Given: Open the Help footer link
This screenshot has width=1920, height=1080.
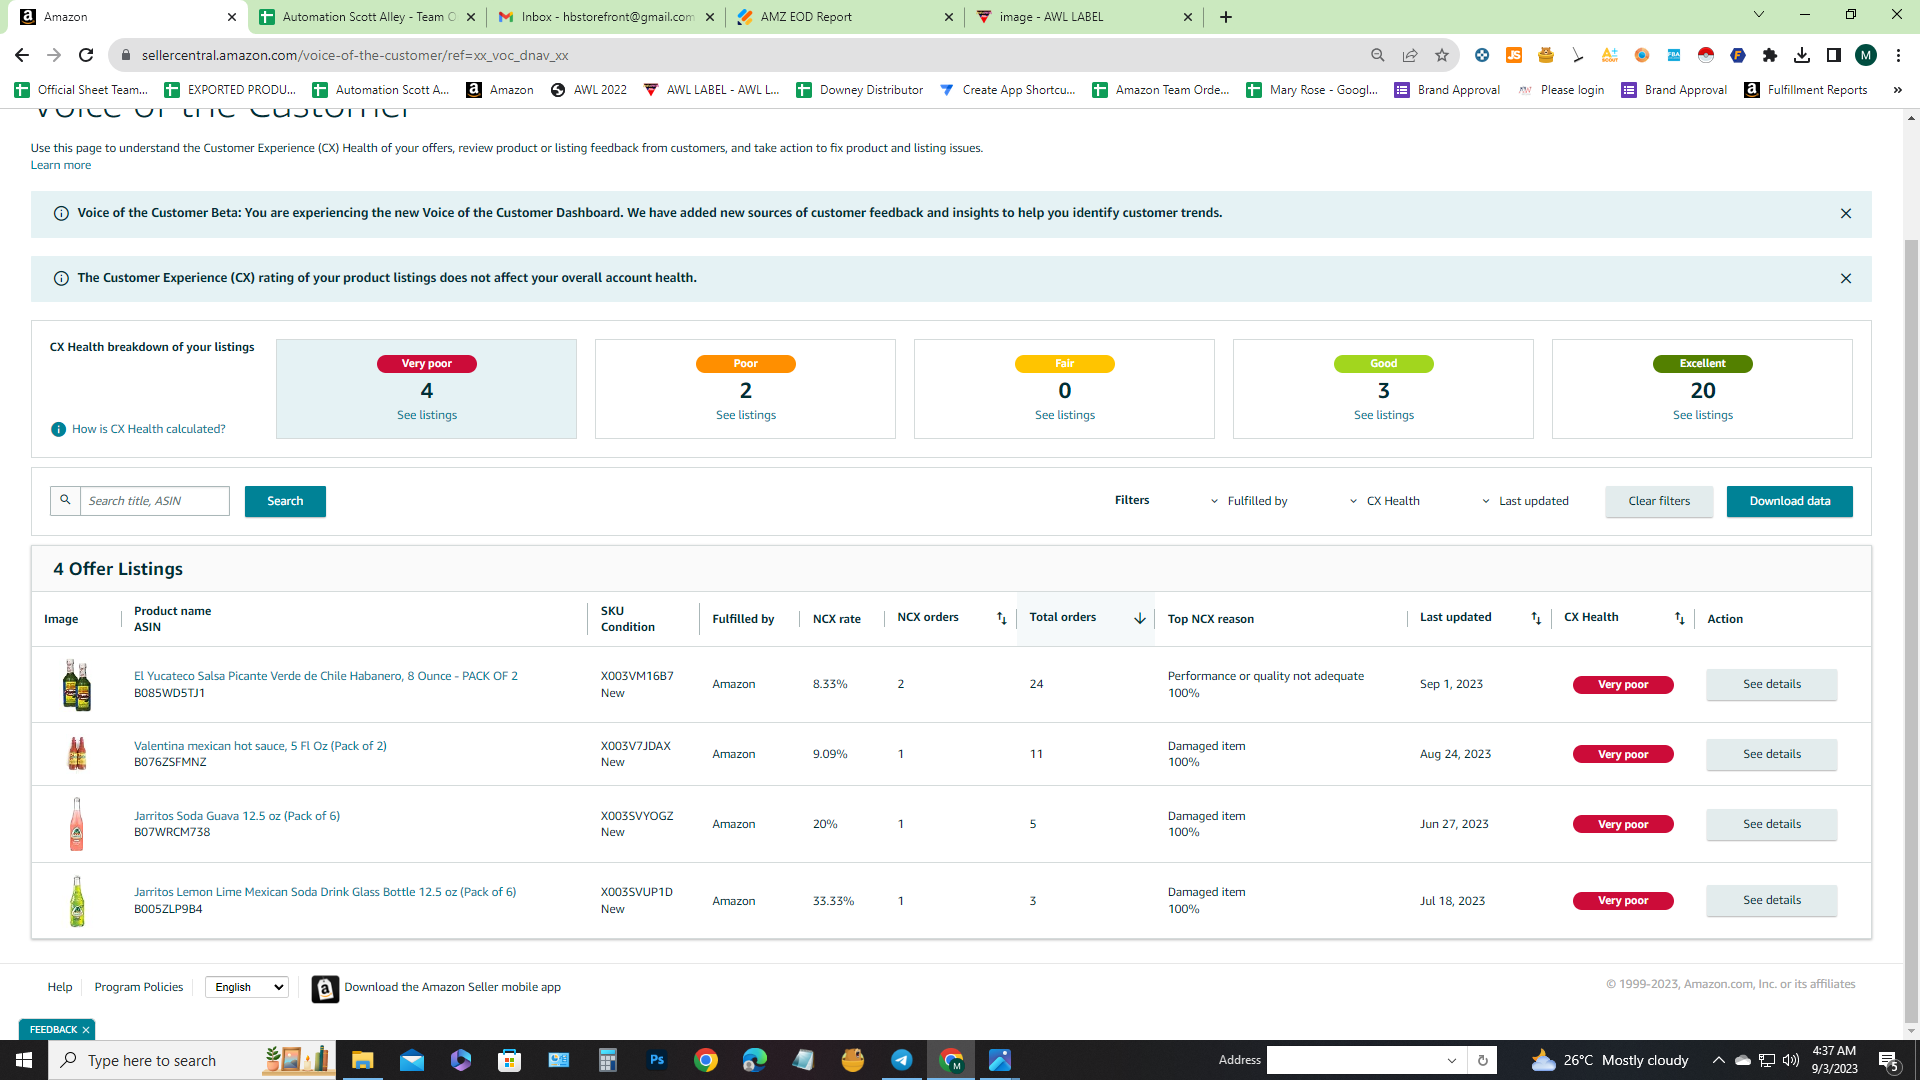Looking at the screenshot, I should 60,987.
